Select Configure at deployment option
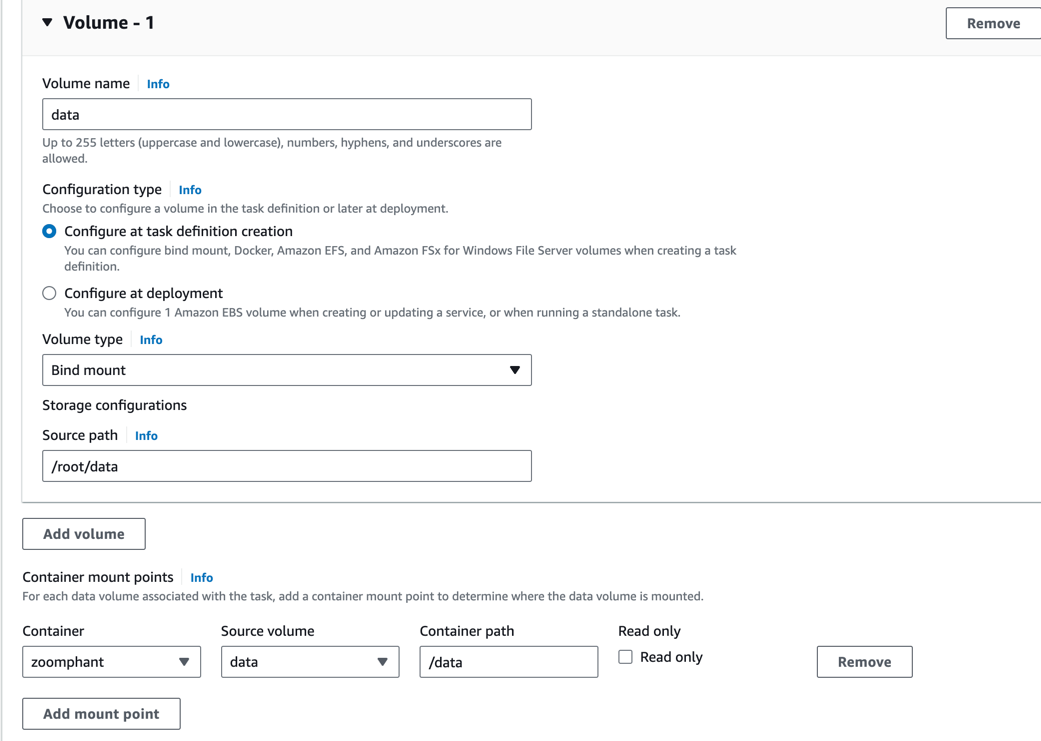1041x741 pixels. tap(49, 293)
